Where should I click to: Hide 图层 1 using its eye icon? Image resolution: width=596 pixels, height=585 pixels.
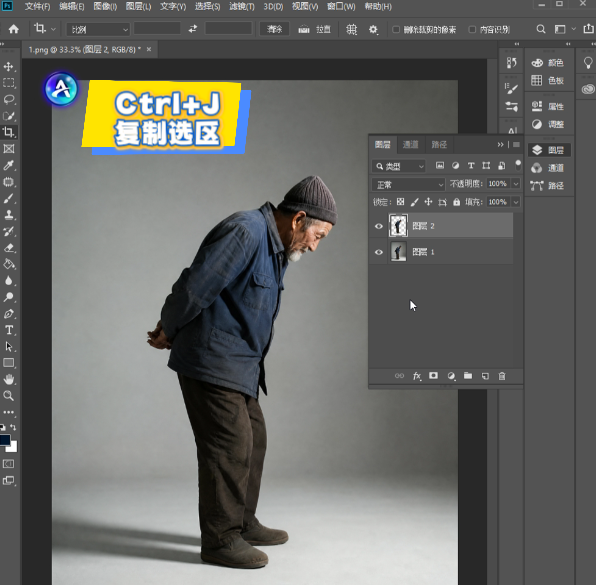379,252
